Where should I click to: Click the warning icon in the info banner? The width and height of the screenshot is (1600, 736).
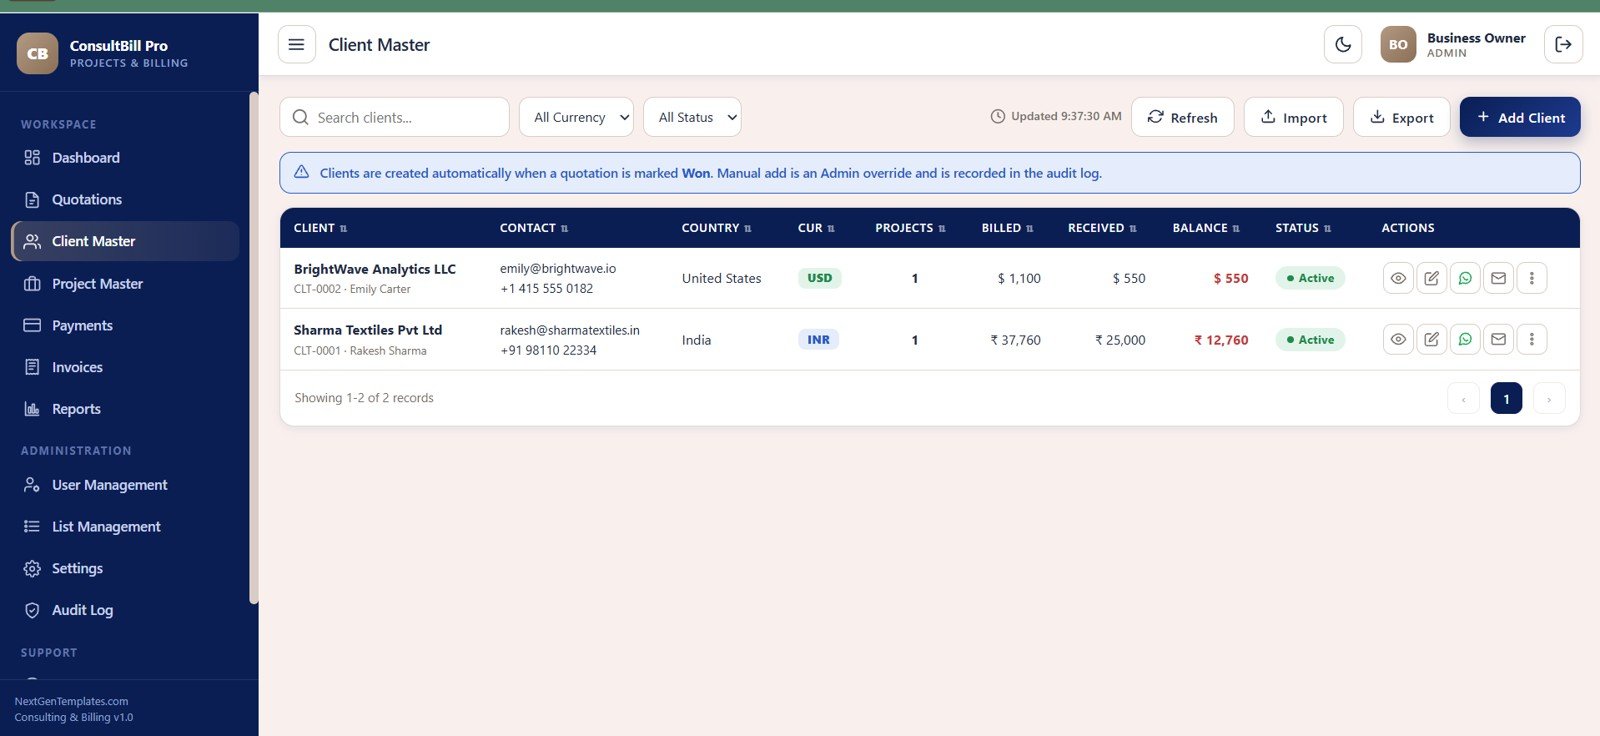point(301,172)
